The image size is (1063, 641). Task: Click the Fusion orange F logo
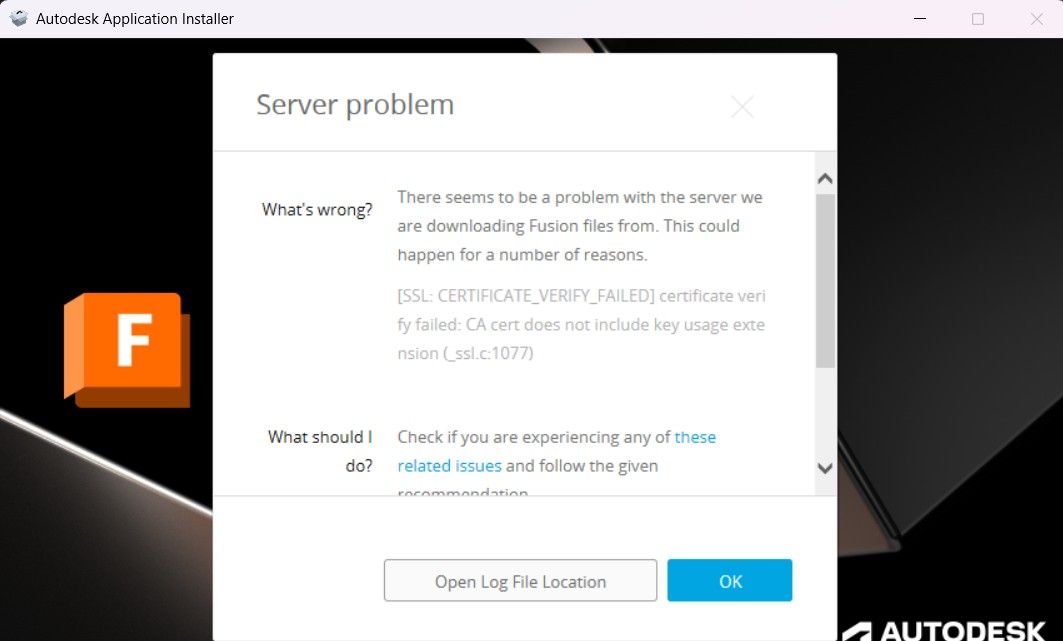127,350
